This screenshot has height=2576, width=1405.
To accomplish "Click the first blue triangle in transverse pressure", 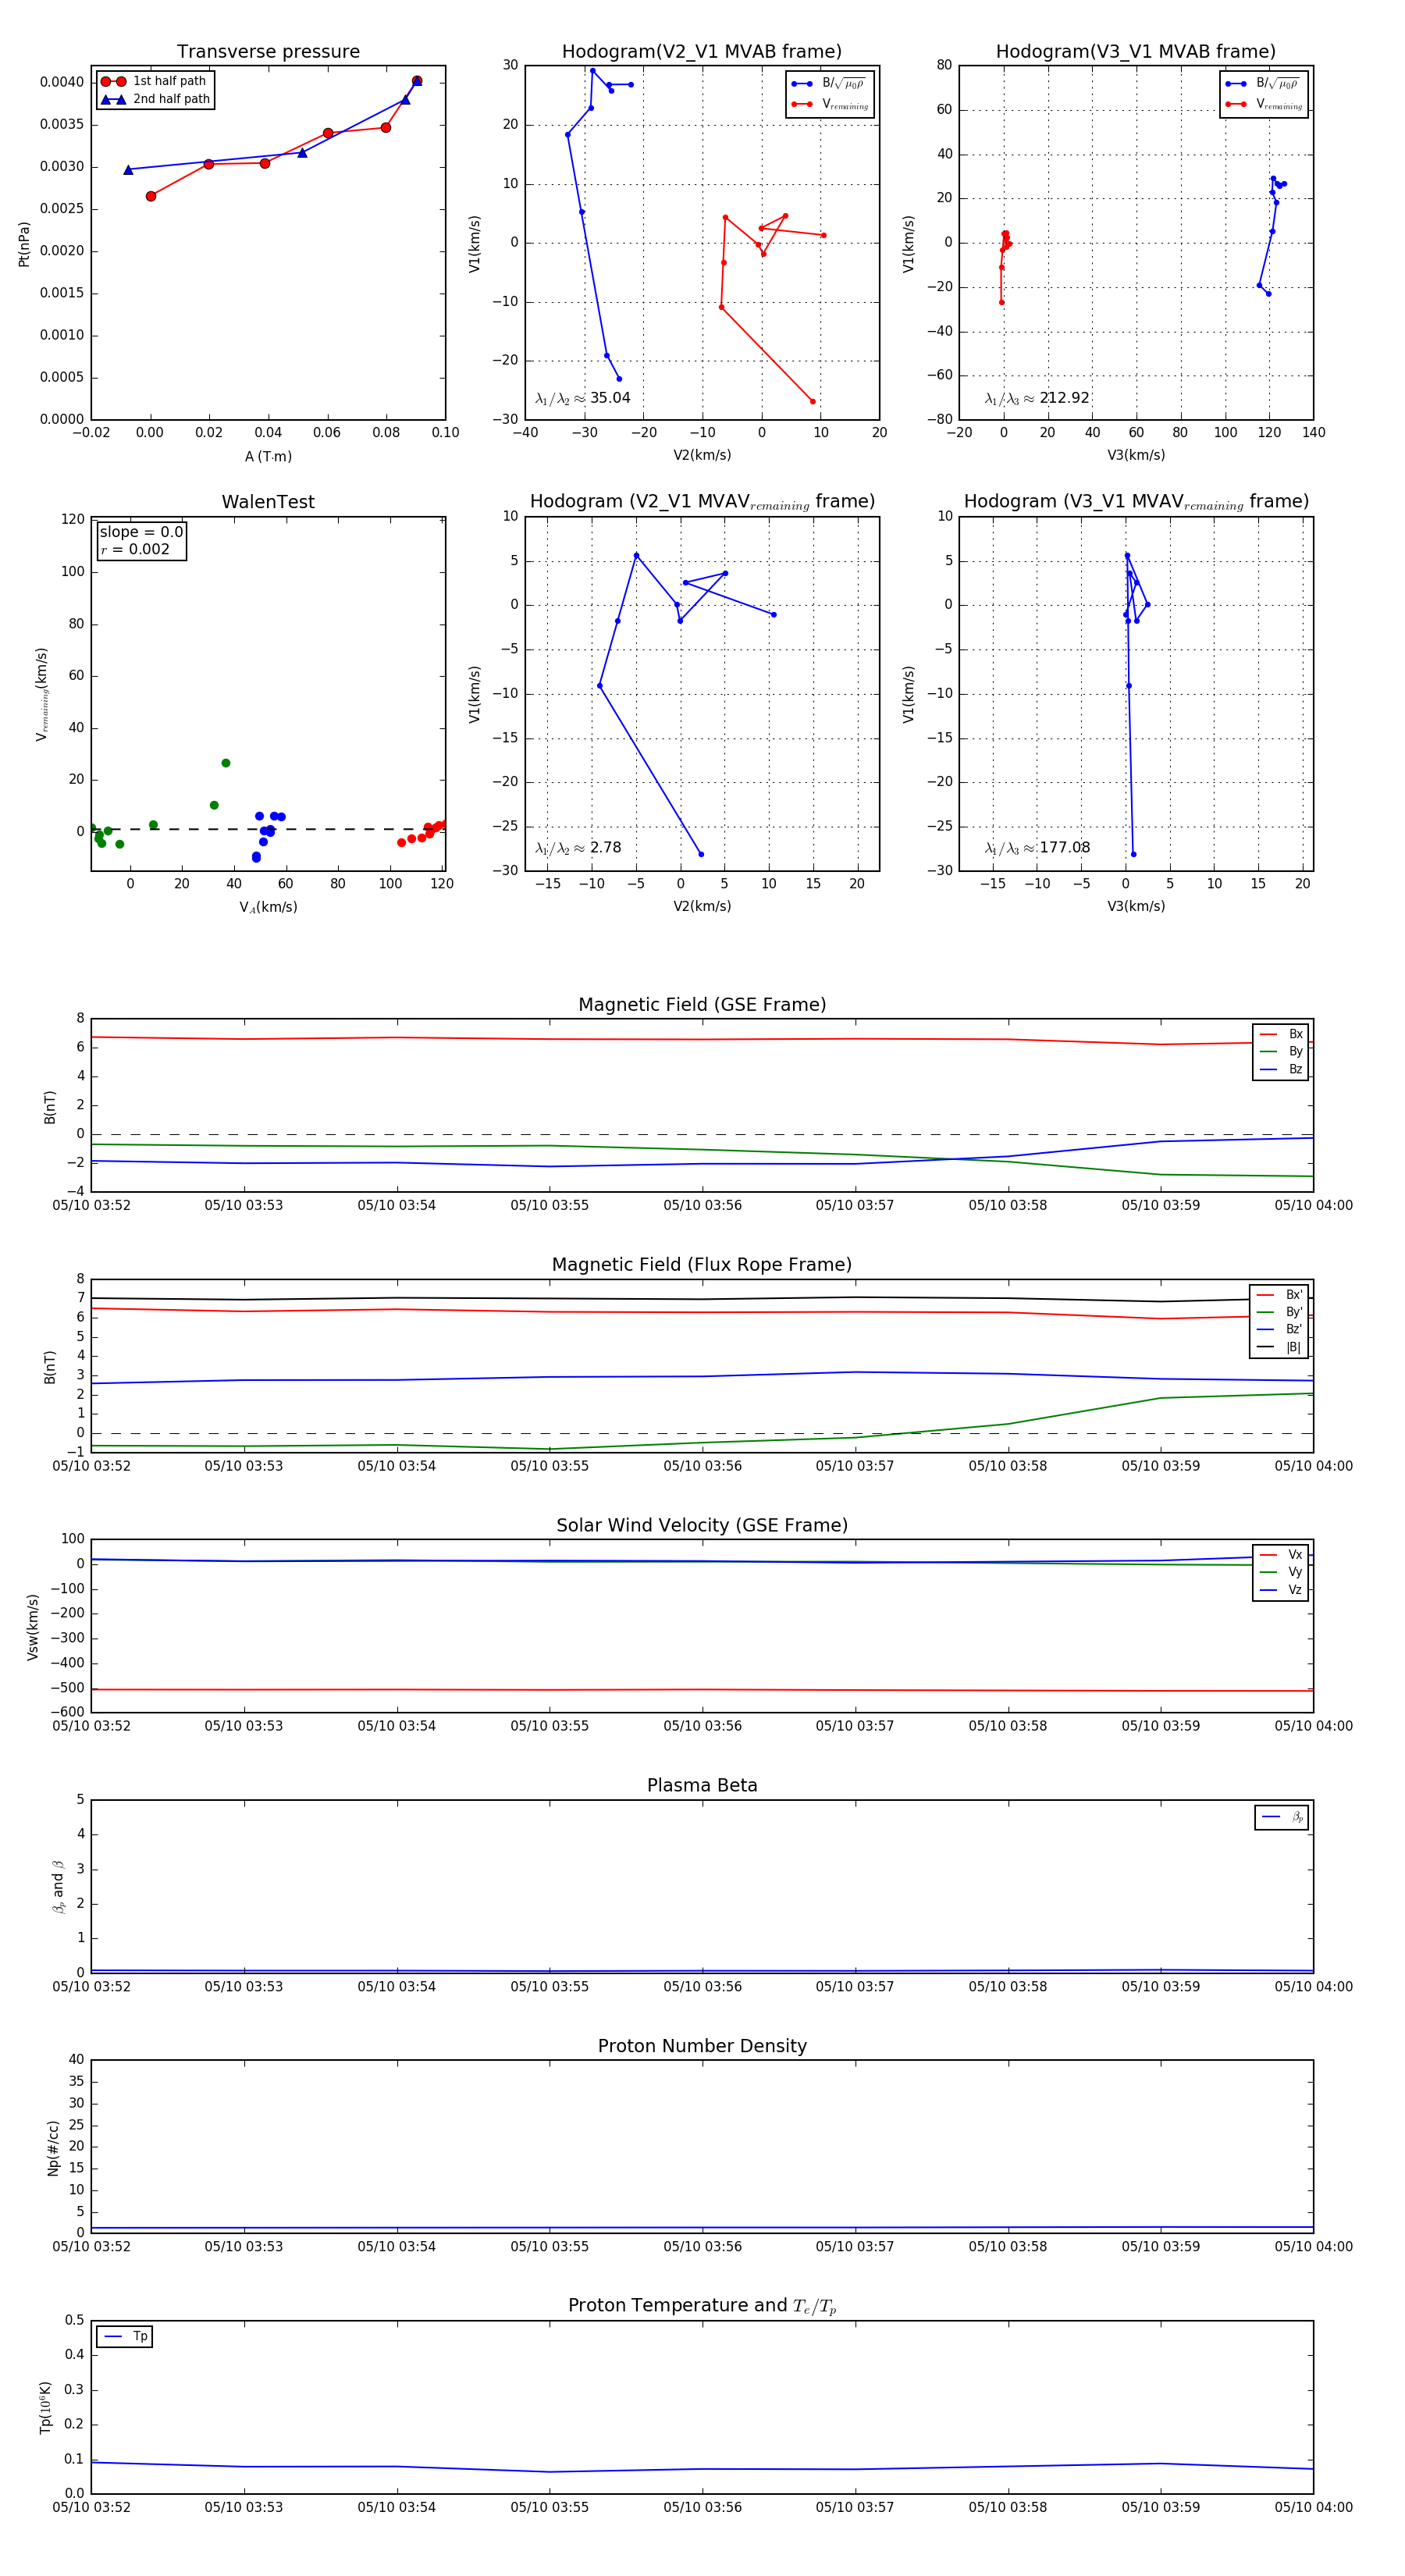I will [x=128, y=170].
